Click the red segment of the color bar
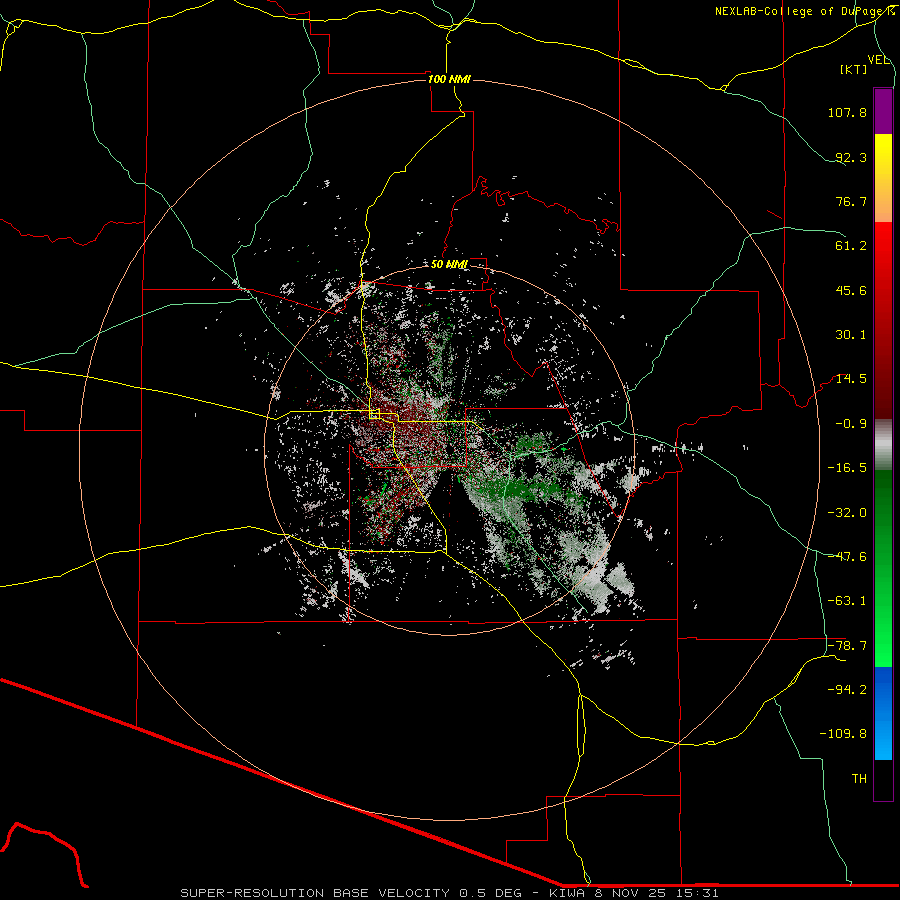Image resolution: width=900 pixels, height=900 pixels. 883,320
